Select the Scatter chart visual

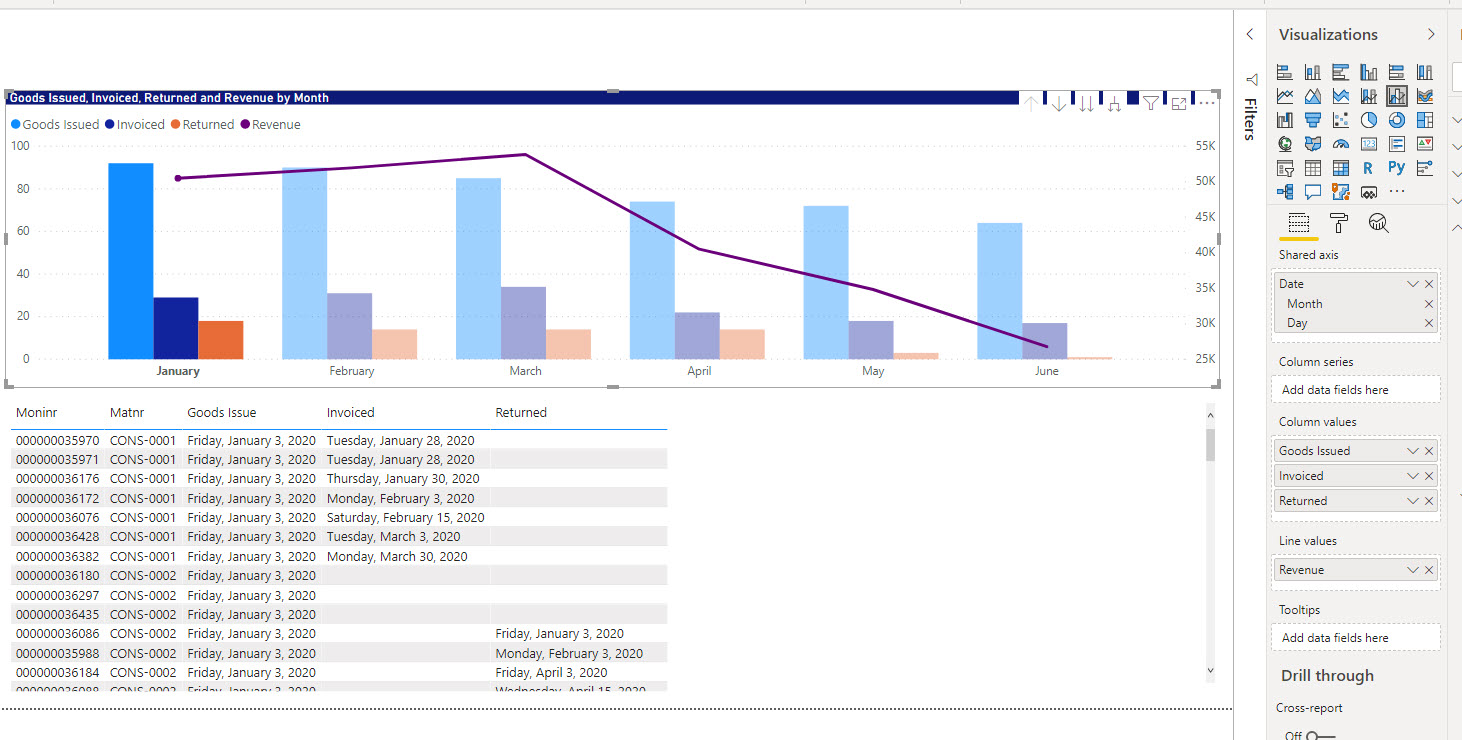(1341, 120)
